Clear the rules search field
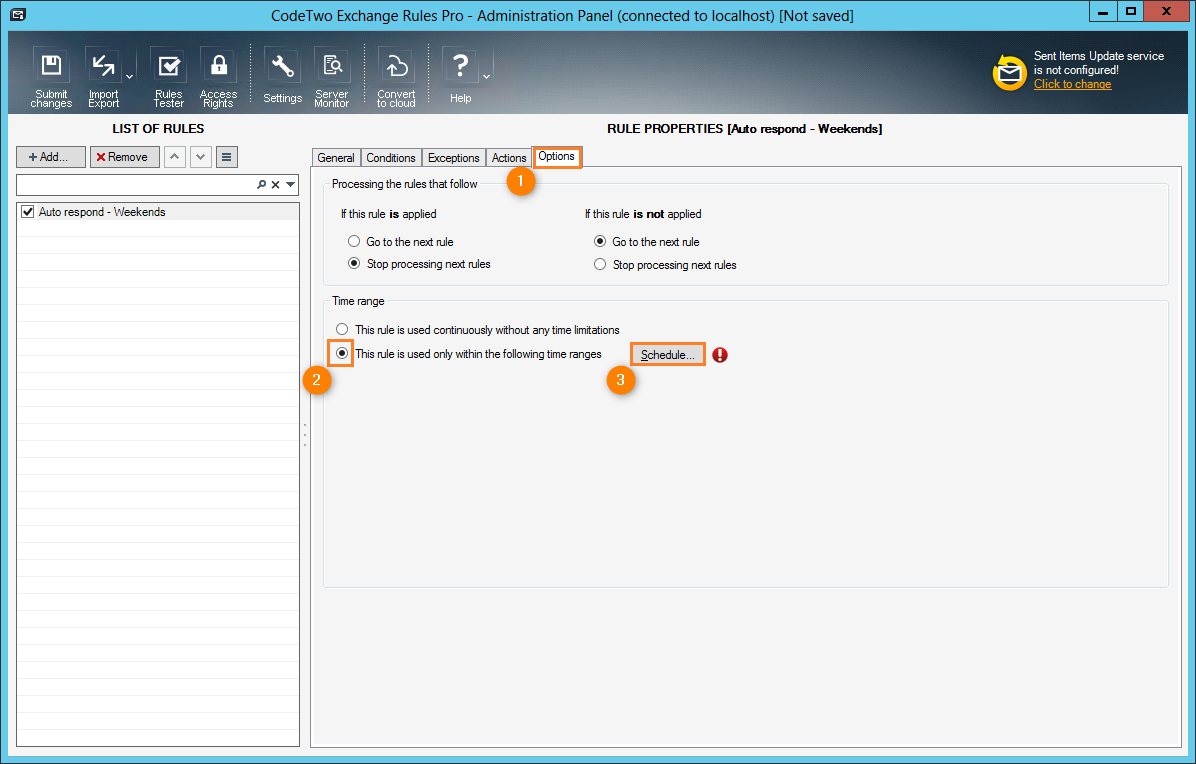The image size is (1196, 764). 276,185
